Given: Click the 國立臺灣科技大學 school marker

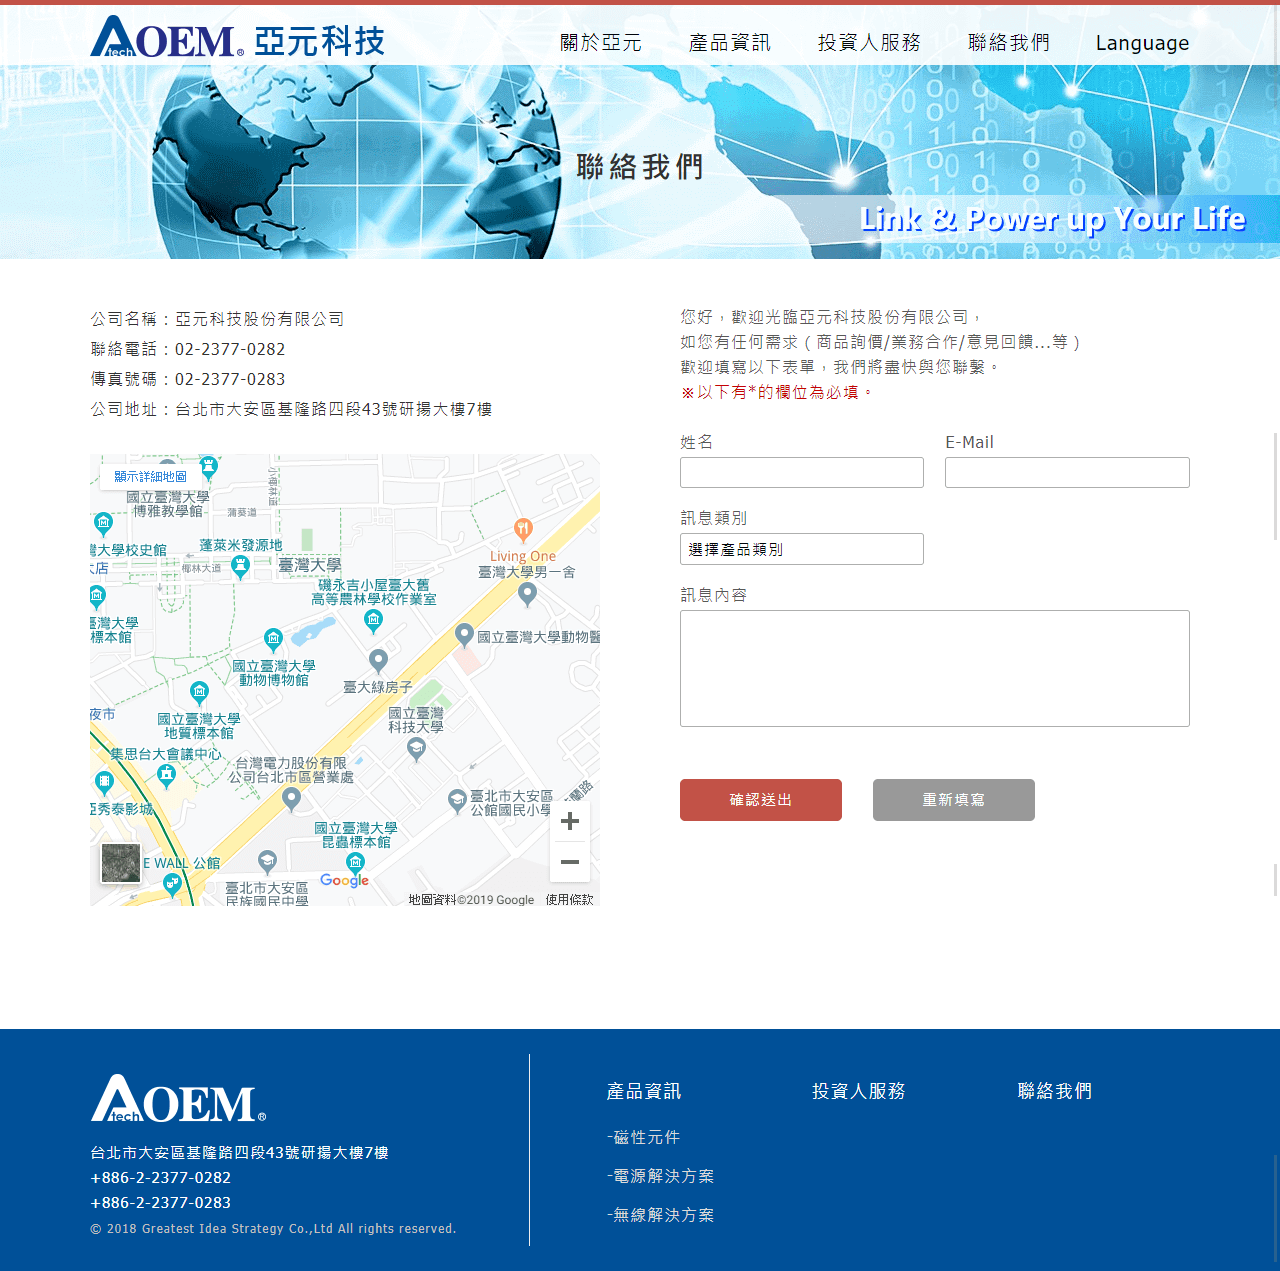Looking at the screenshot, I should coord(417,750).
